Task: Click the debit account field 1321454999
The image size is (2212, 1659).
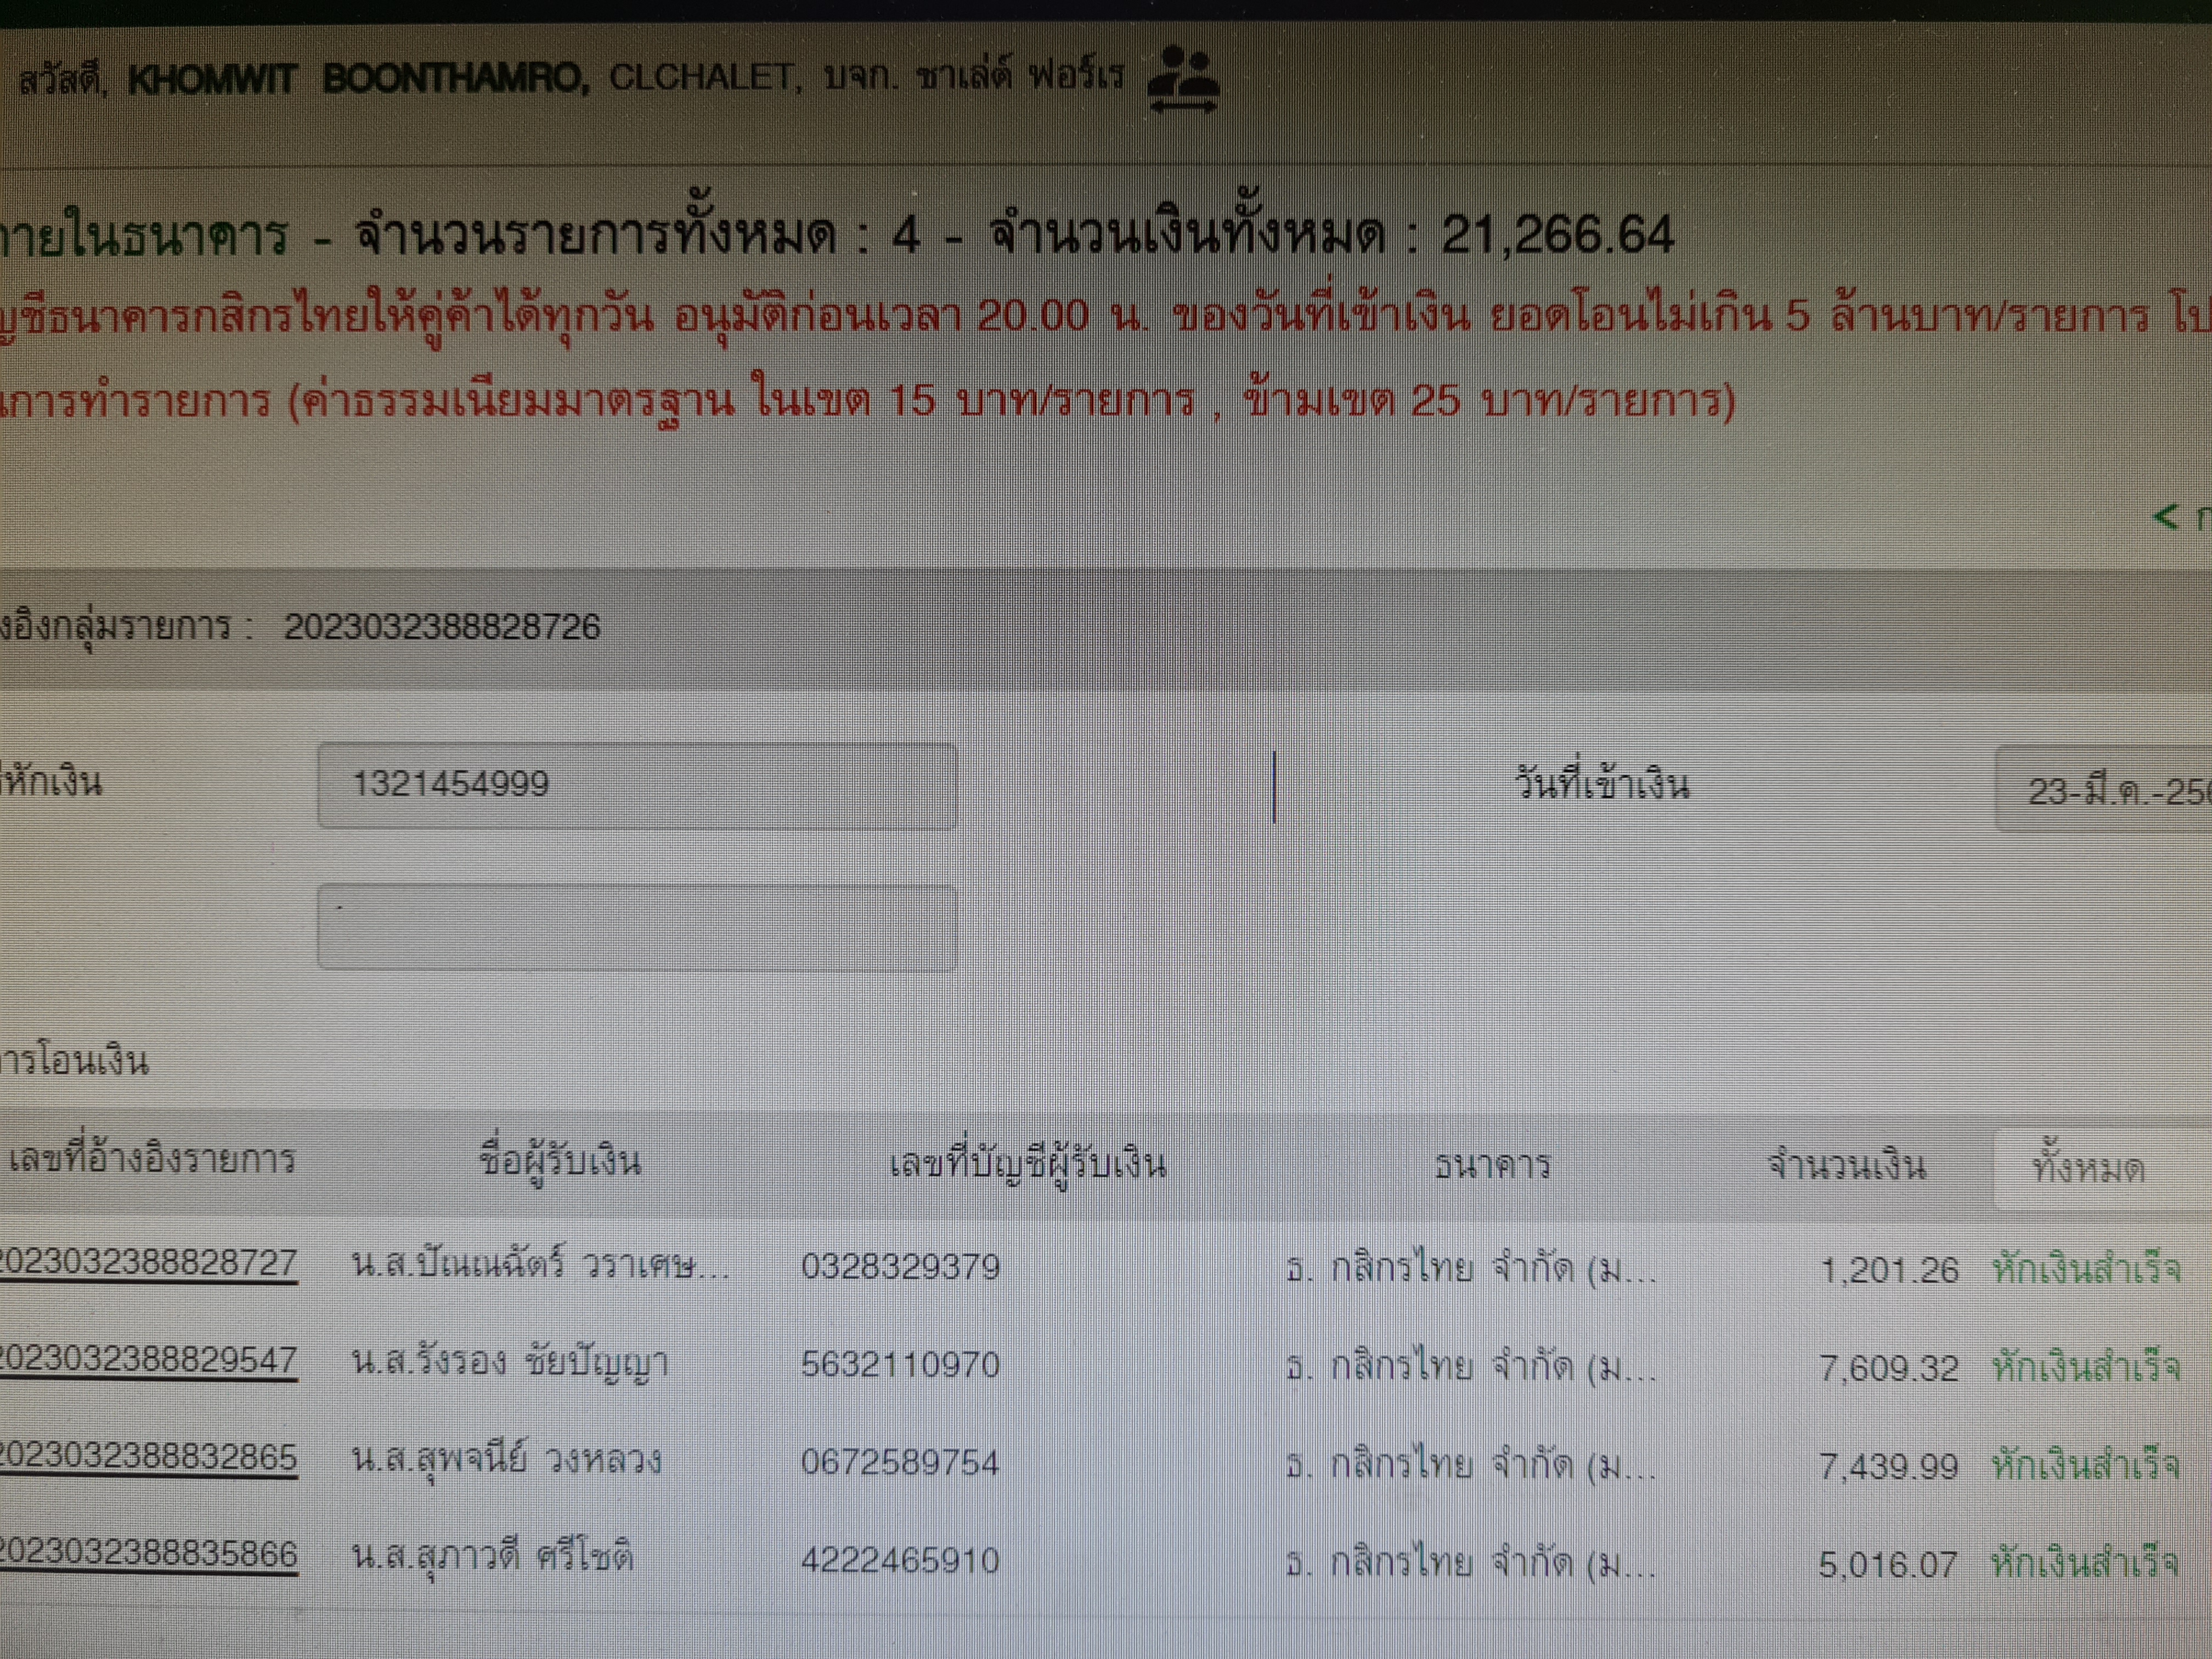Action: pos(637,785)
